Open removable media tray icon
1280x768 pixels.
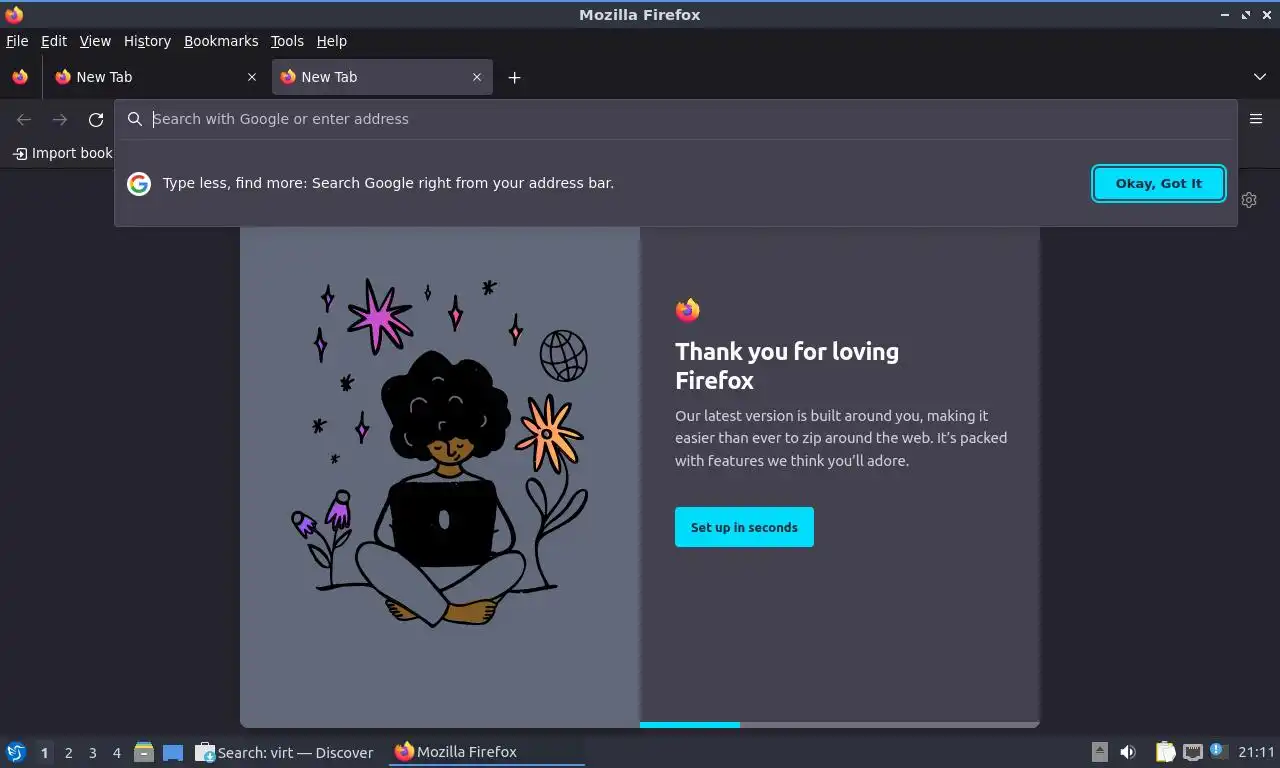pos(1099,752)
